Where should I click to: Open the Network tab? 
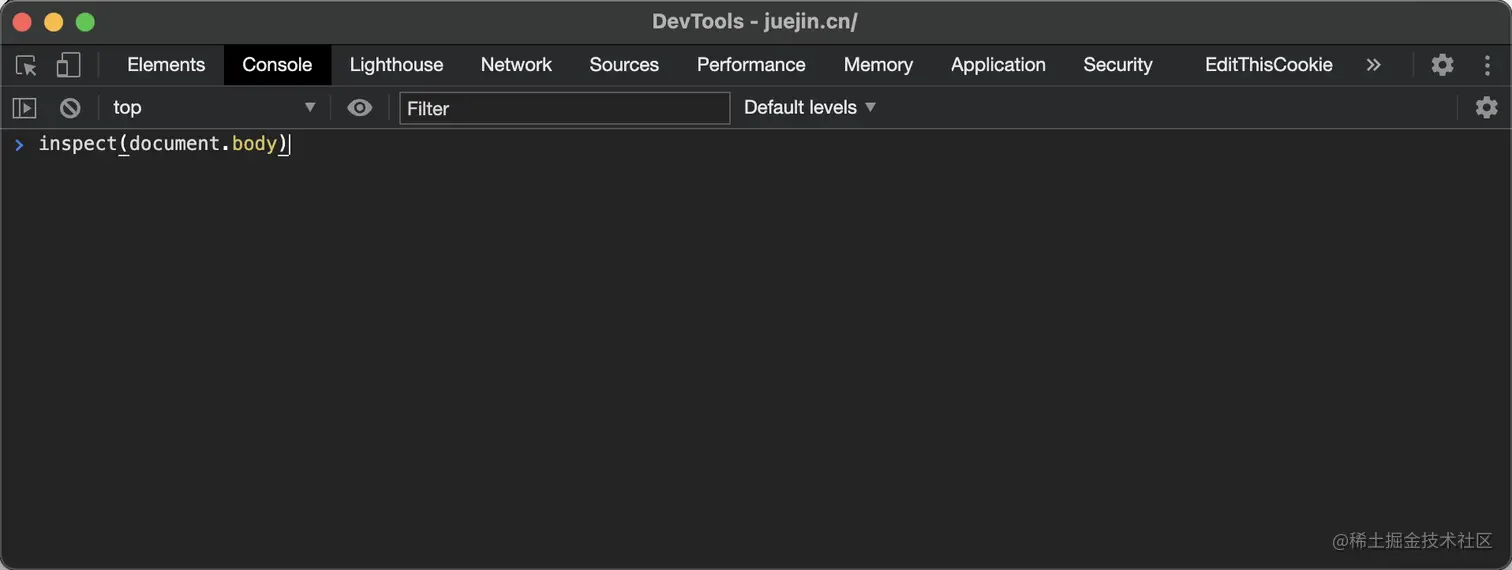(x=516, y=65)
